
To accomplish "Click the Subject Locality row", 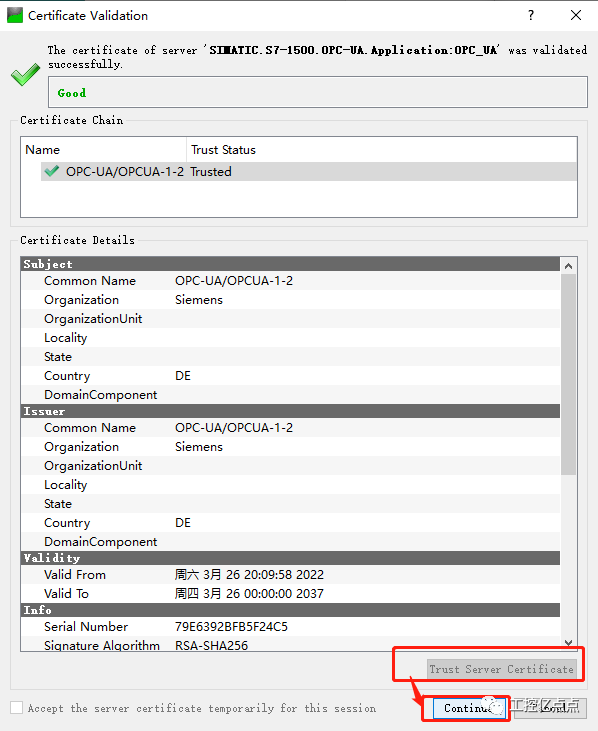I will [290, 338].
